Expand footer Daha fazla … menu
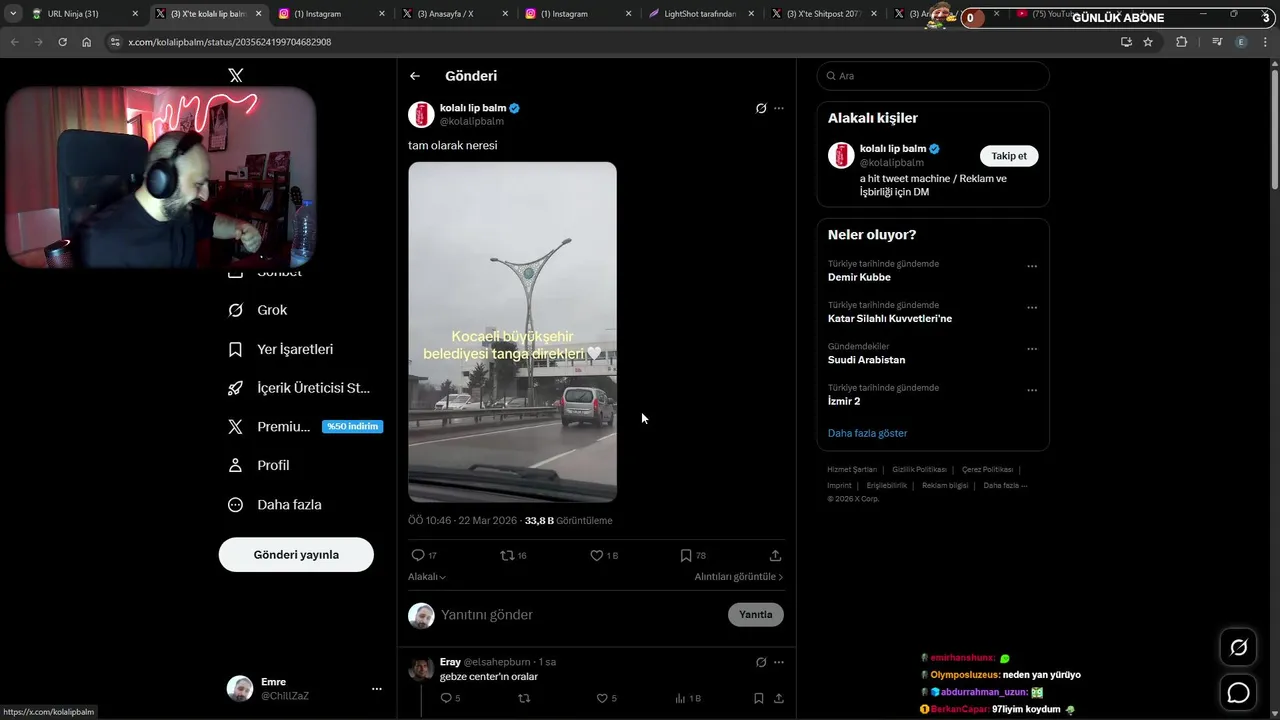 1005,486
